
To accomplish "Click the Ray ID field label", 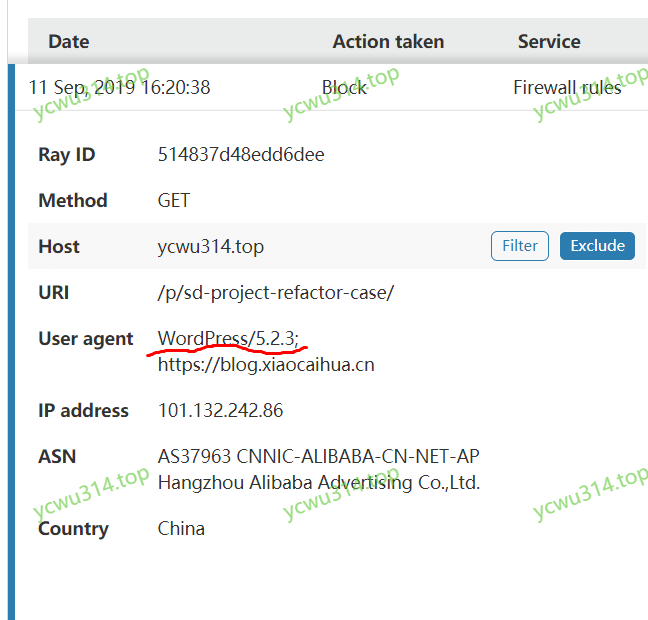I will click(67, 155).
